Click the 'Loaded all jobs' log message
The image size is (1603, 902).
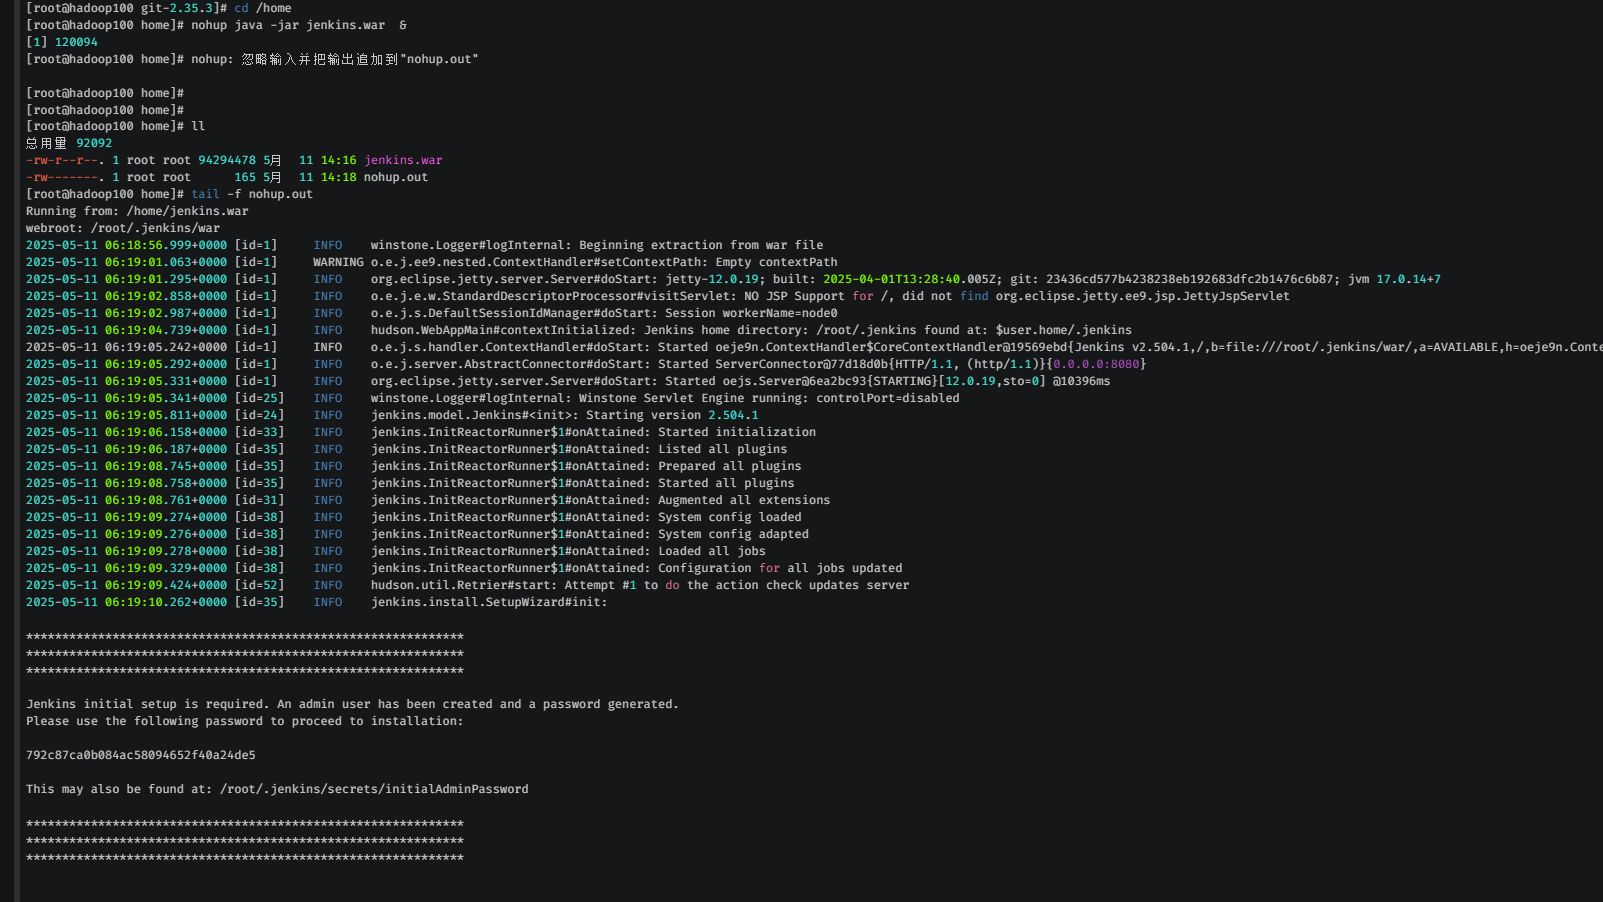click(712, 551)
